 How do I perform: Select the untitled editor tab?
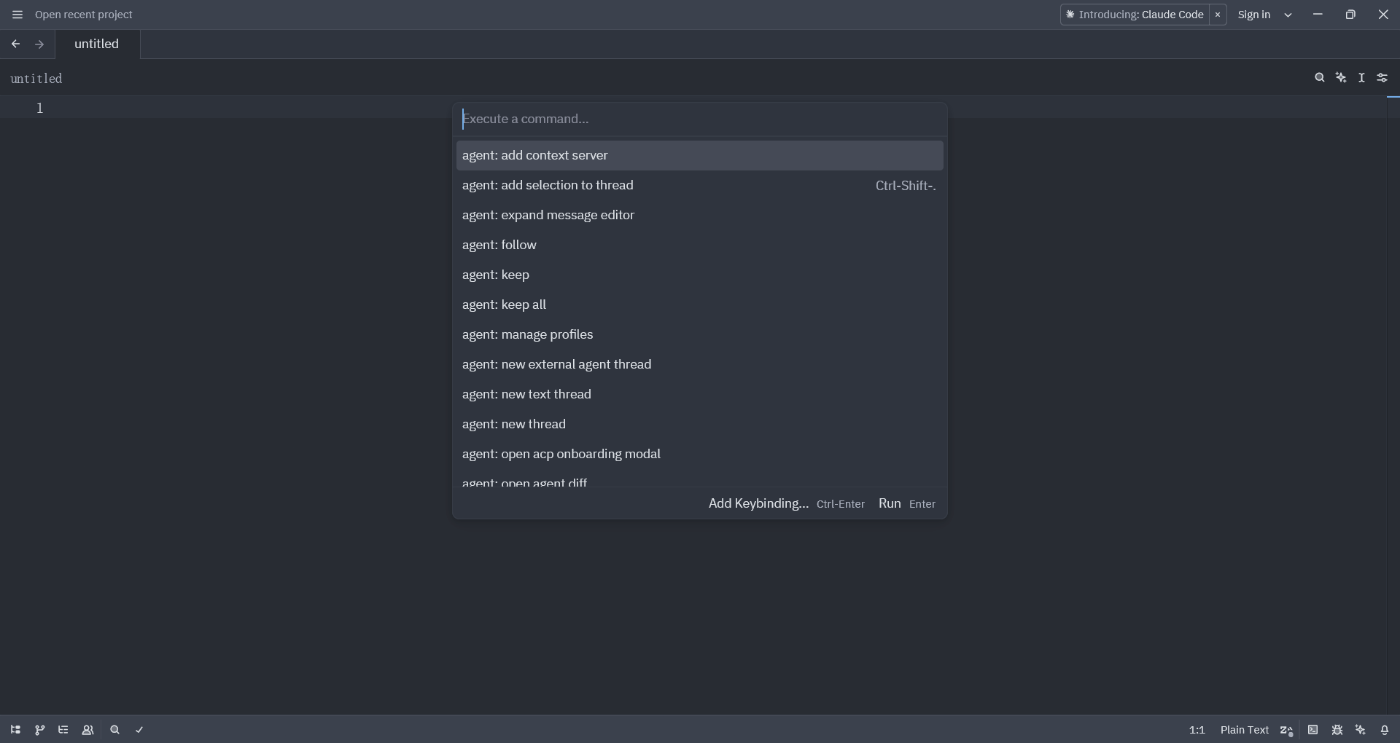(97, 44)
